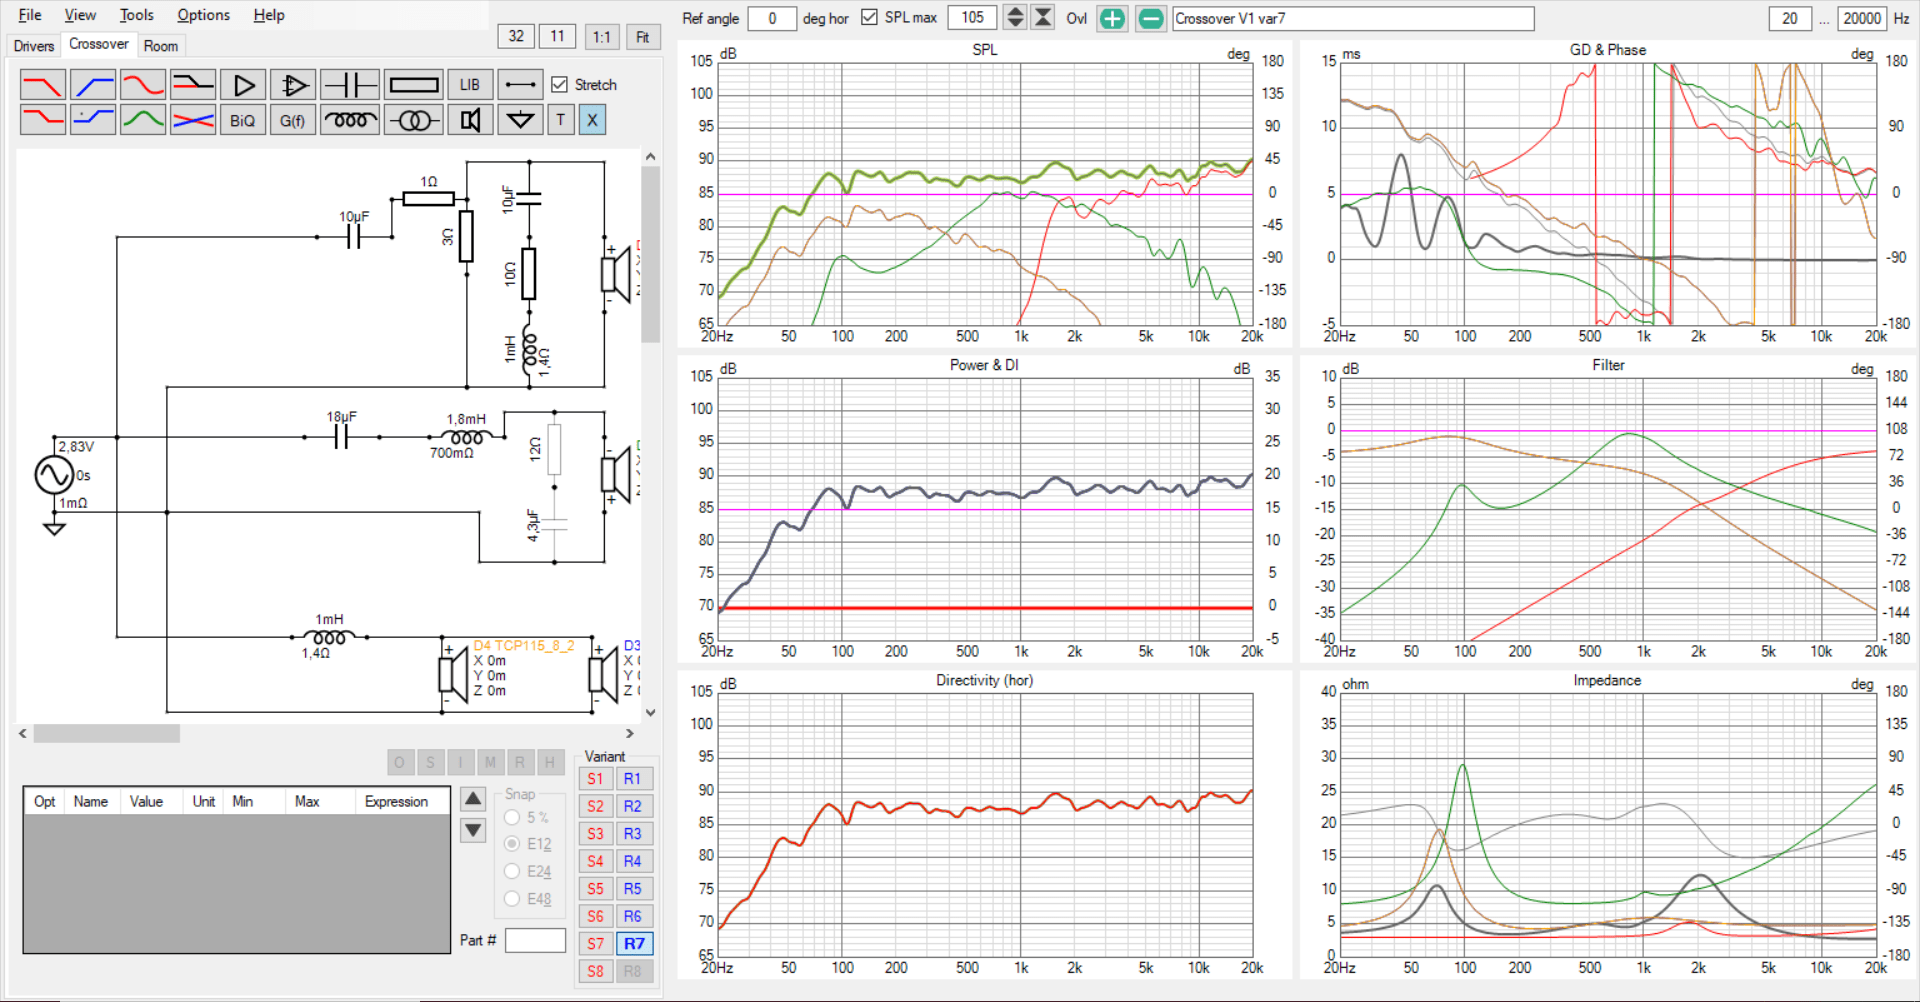The width and height of the screenshot is (1920, 1002).
Task: Open the File menu
Action: (x=30, y=15)
